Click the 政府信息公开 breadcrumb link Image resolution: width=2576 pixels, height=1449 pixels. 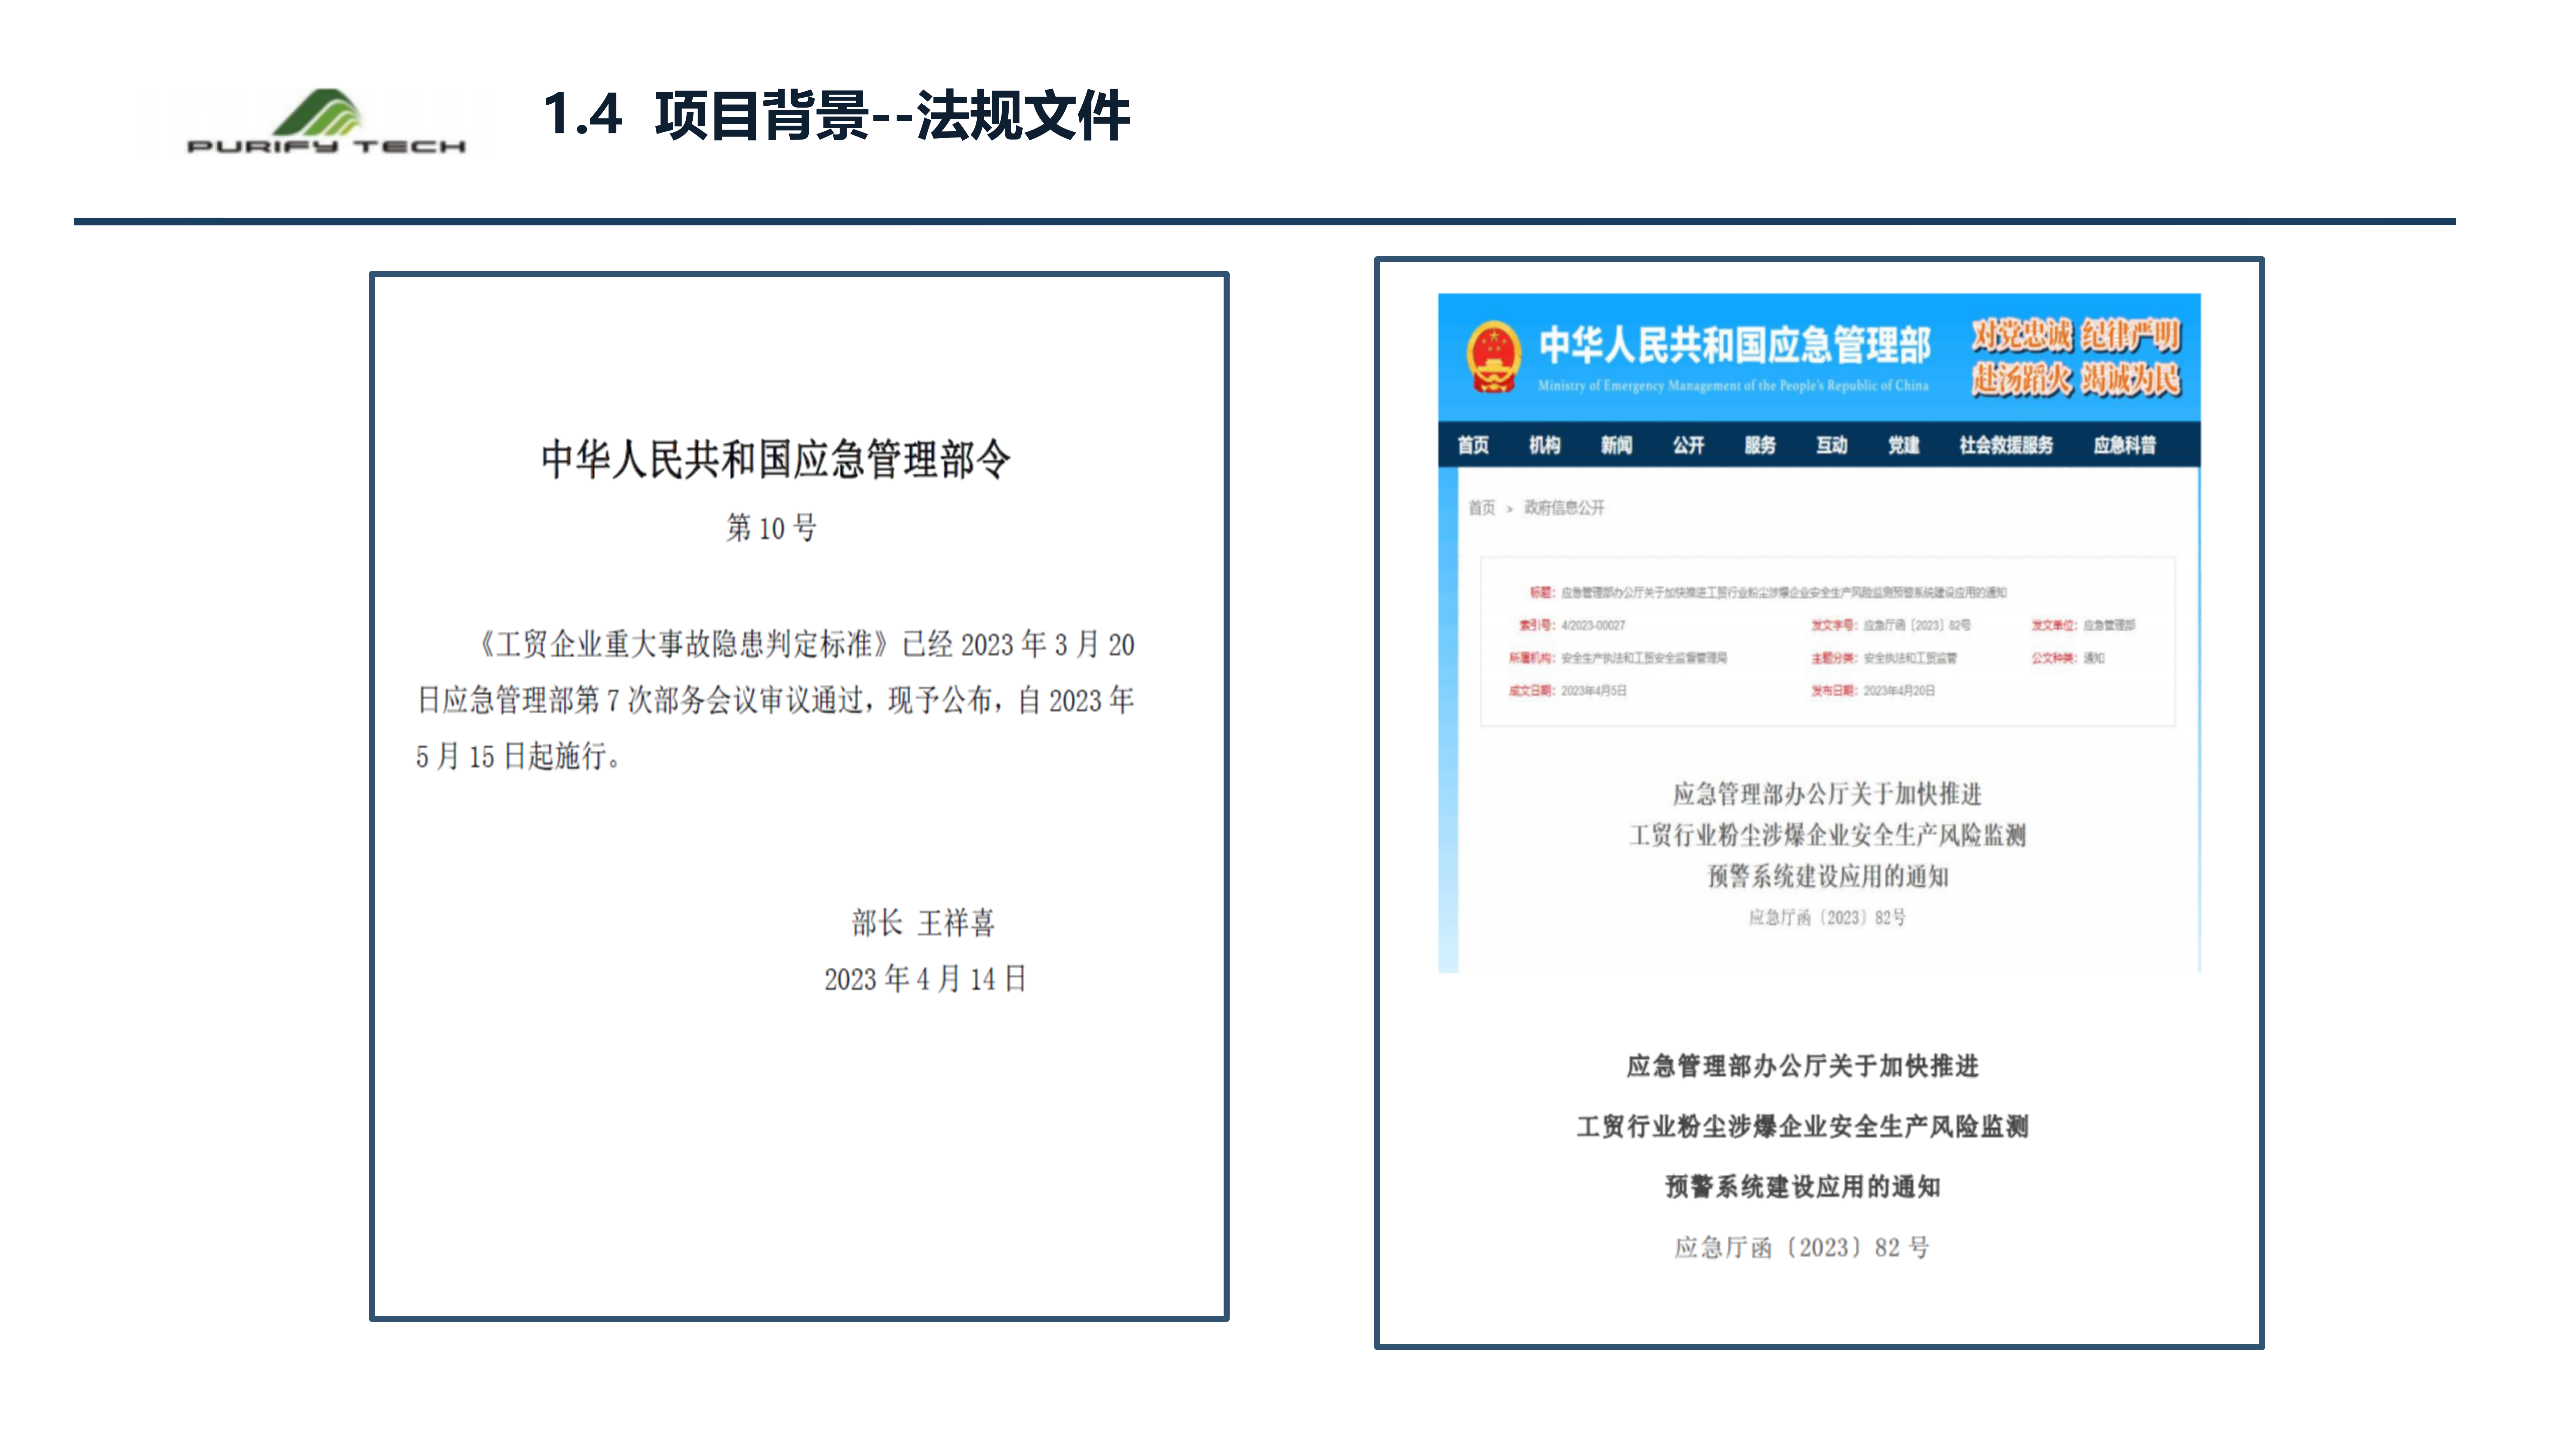pyautogui.click(x=1564, y=508)
